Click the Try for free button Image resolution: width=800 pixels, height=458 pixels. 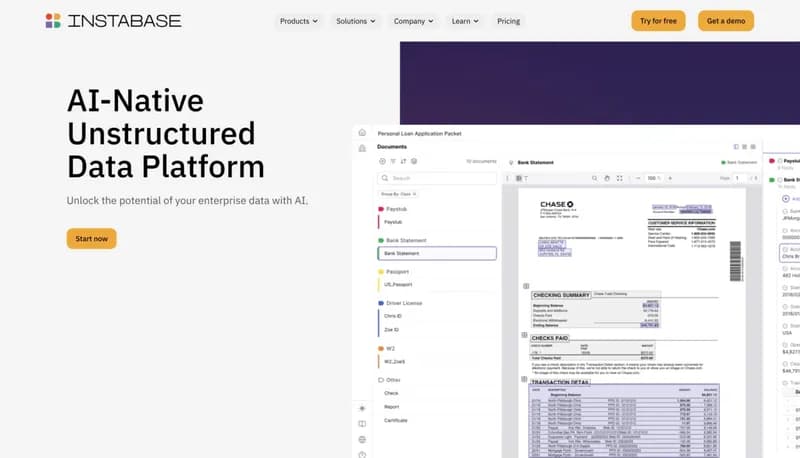coord(658,21)
